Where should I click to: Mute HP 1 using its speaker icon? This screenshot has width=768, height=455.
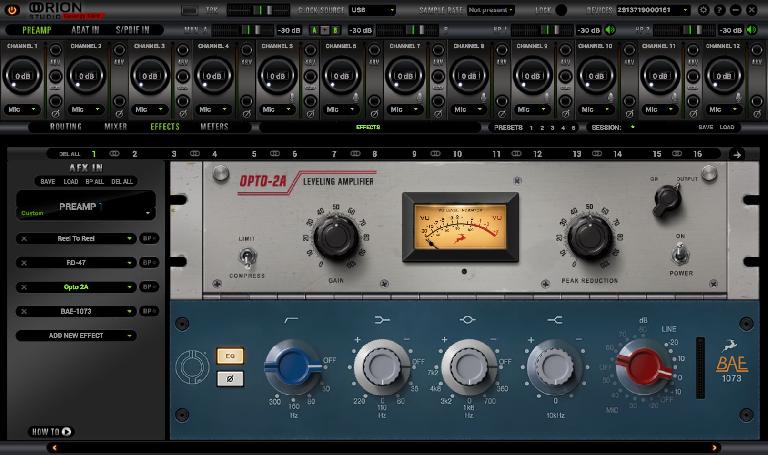click(x=610, y=30)
